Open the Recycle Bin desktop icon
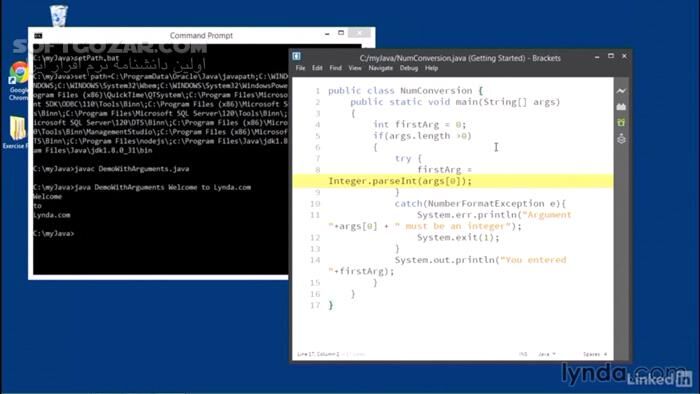The width and height of the screenshot is (700, 394). [58, 16]
